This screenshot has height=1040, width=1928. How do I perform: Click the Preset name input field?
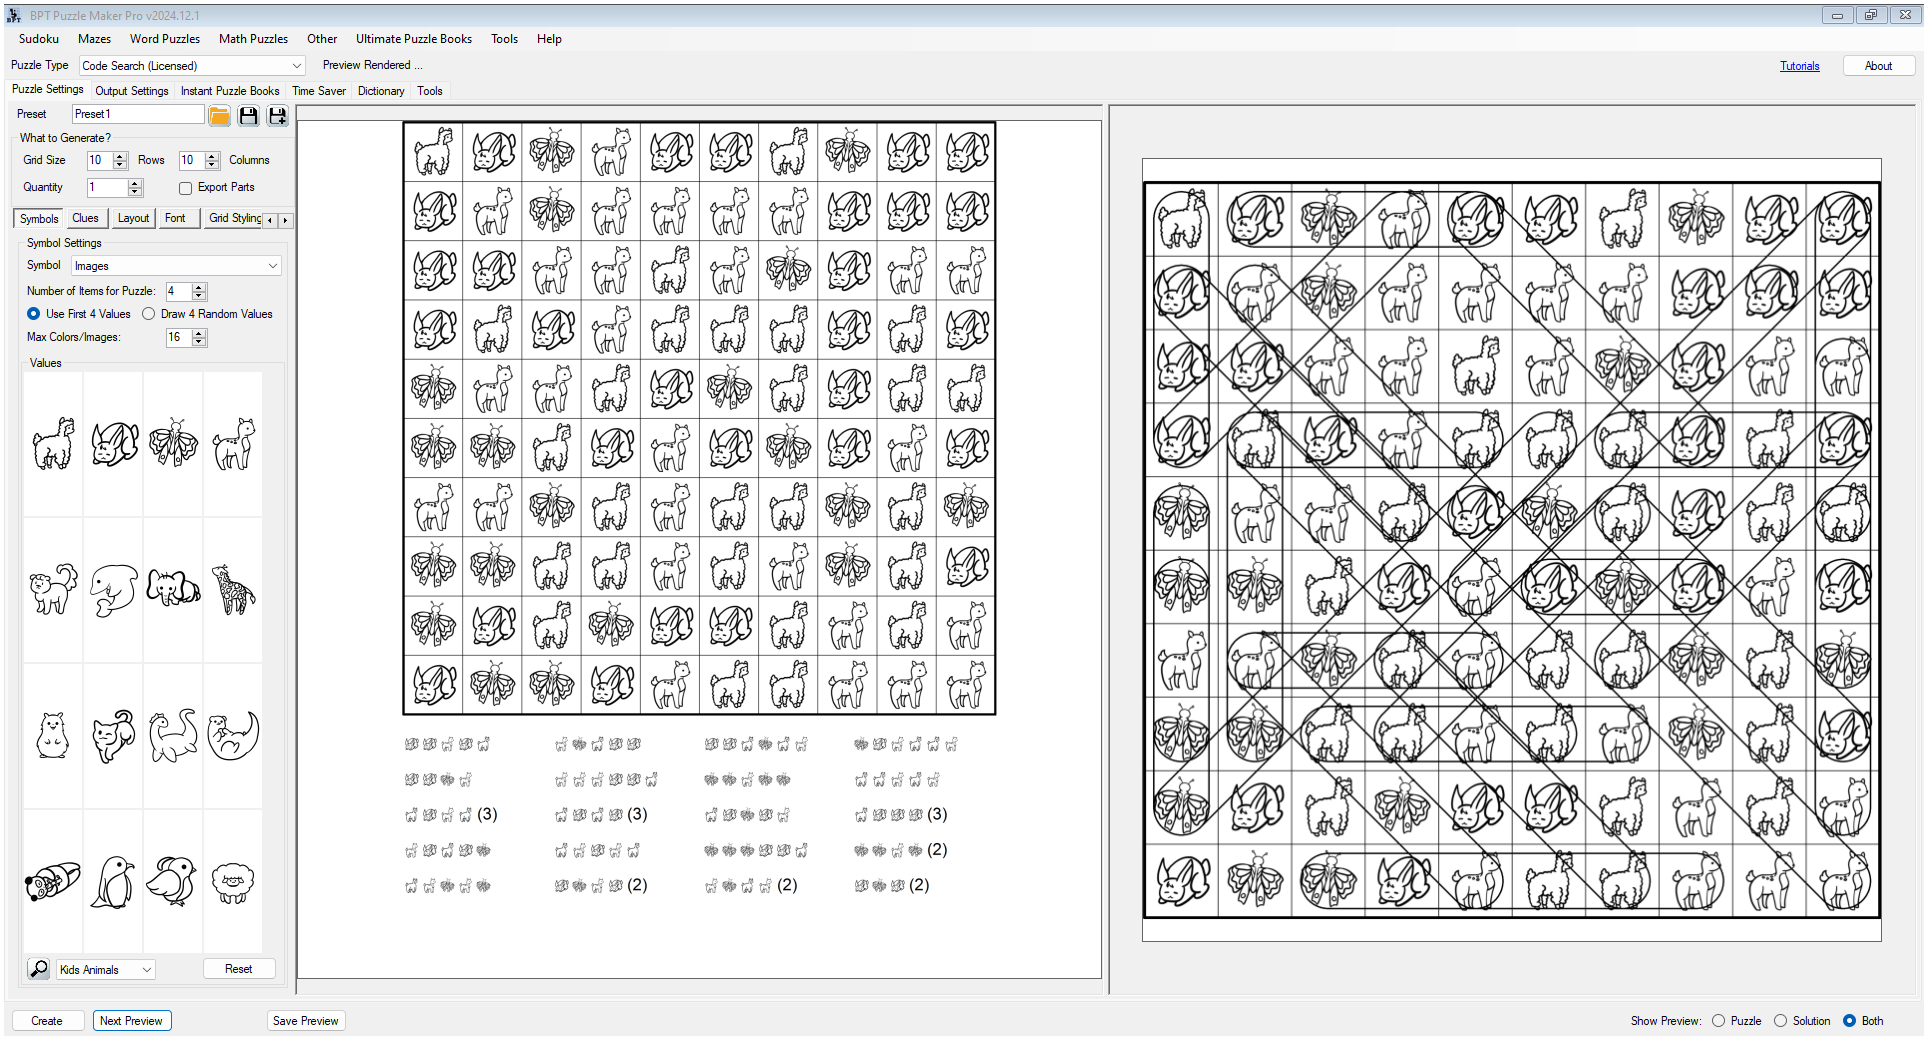137,114
